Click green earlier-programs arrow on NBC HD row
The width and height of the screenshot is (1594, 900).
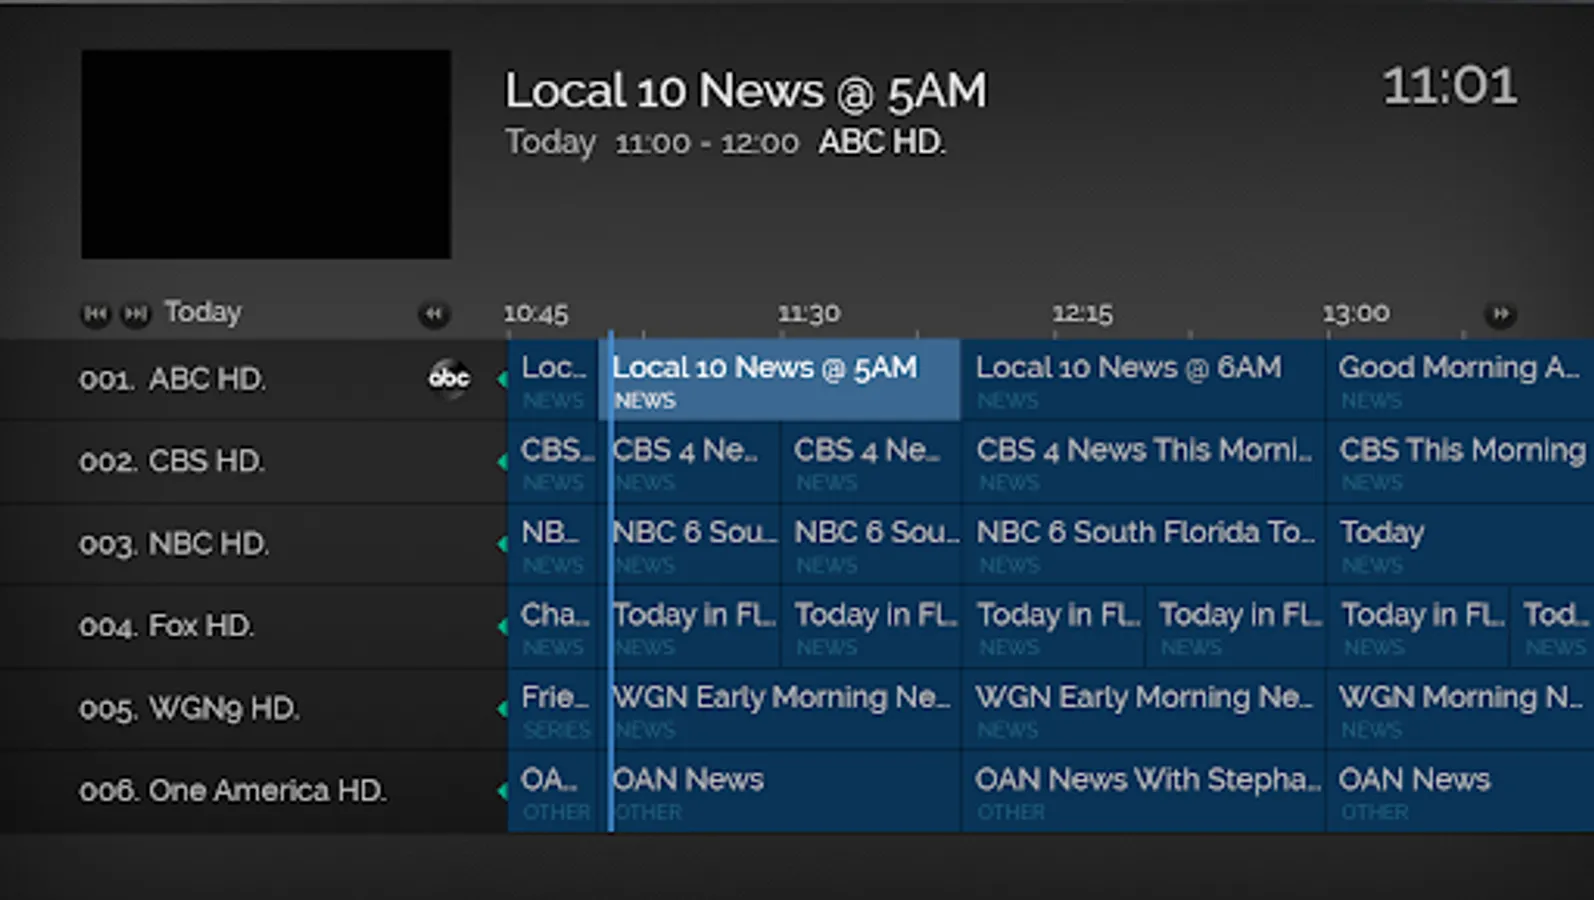[x=502, y=544]
